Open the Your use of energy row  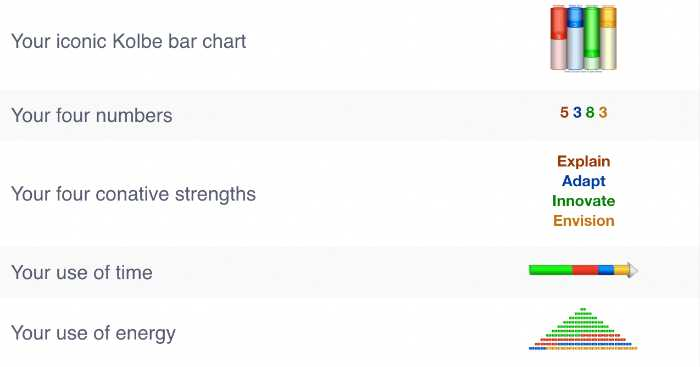350,333
